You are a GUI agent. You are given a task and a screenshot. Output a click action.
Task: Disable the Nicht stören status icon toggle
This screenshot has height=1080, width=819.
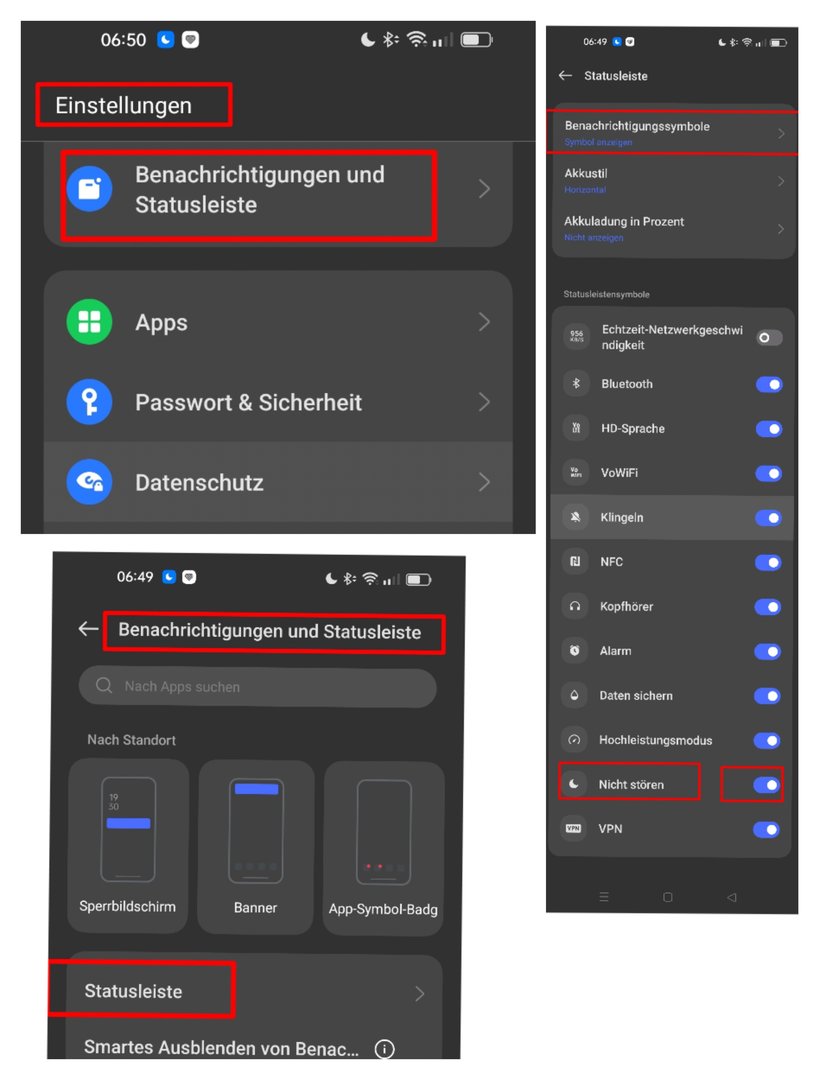click(767, 785)
